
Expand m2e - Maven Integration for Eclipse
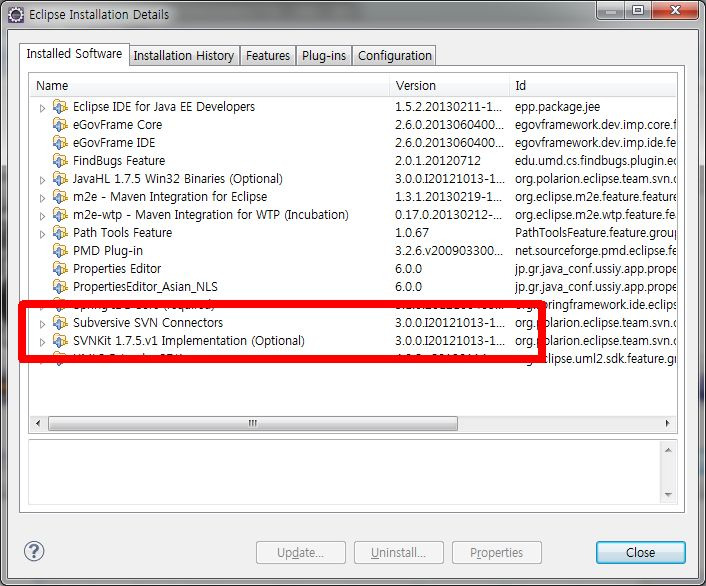42,198
